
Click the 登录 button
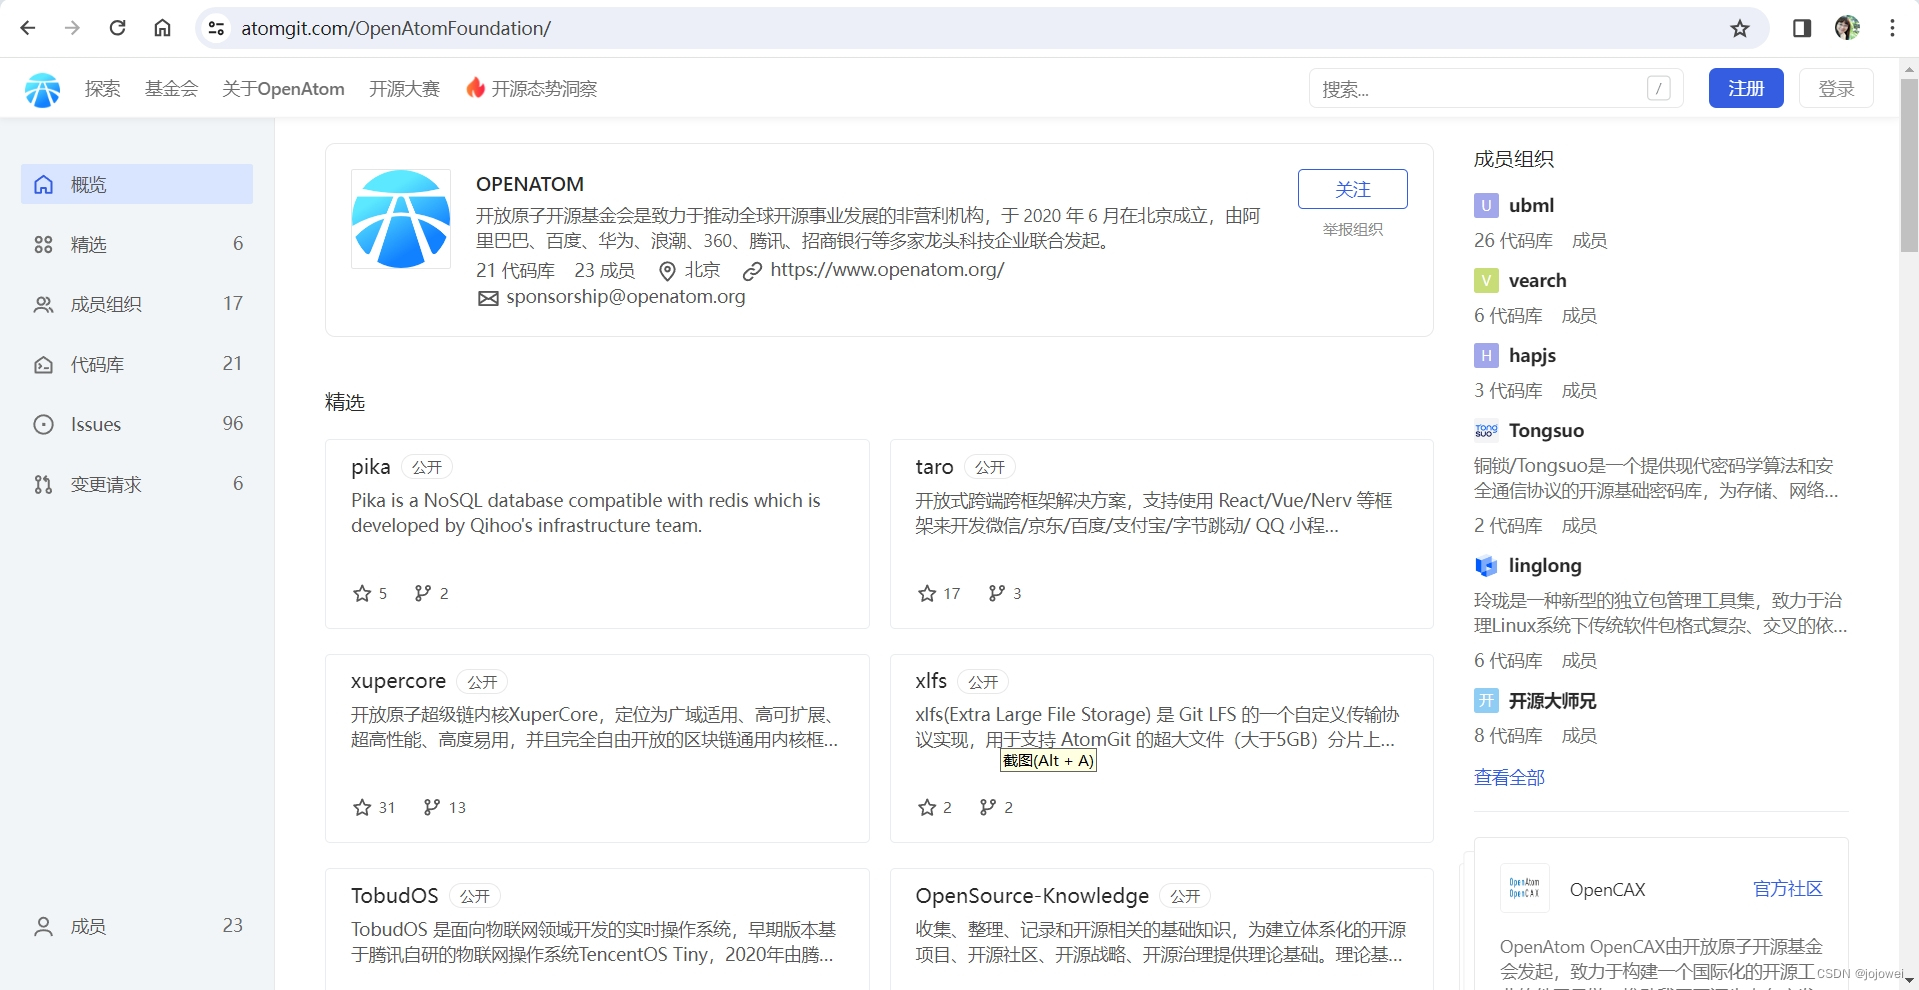(x=1836, y=88)
